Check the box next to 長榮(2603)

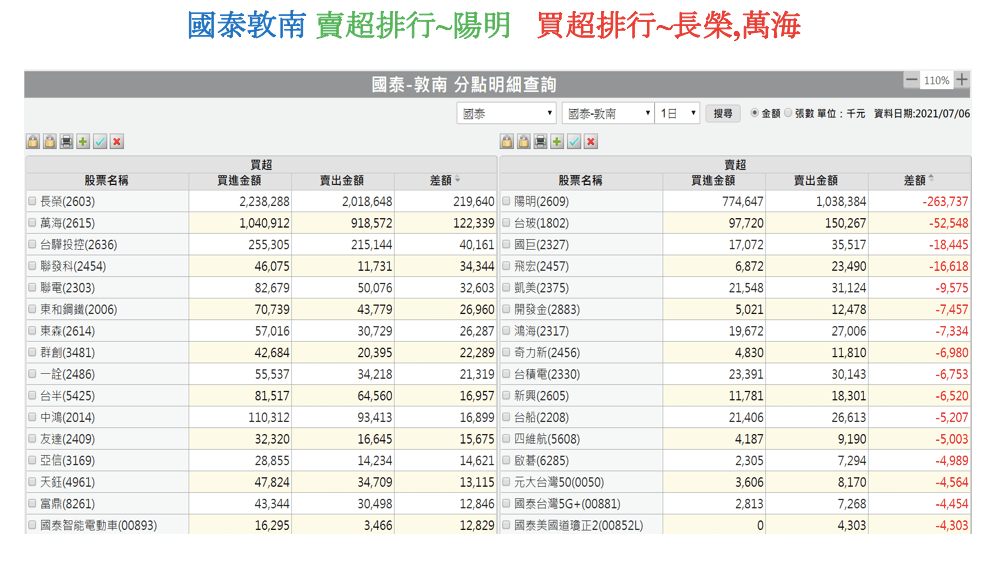coord(32,202)
